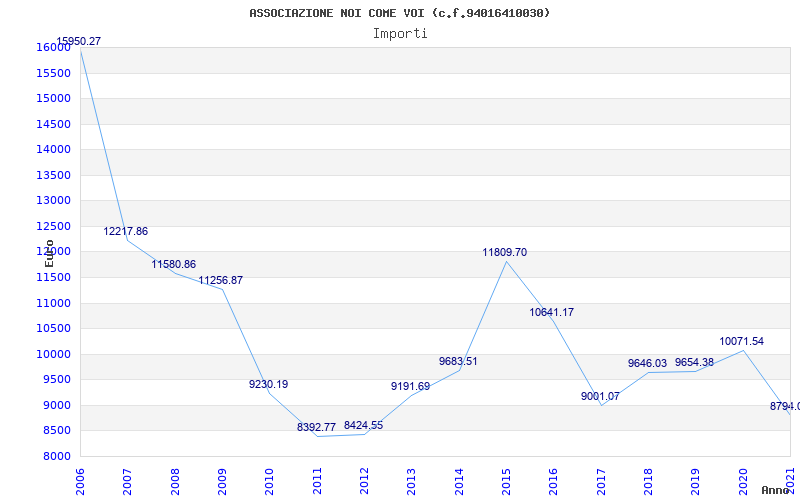The height and width of the screenshot is (500, 800).
Task: Click x-axis year 2011
Action: pos(317,482)
